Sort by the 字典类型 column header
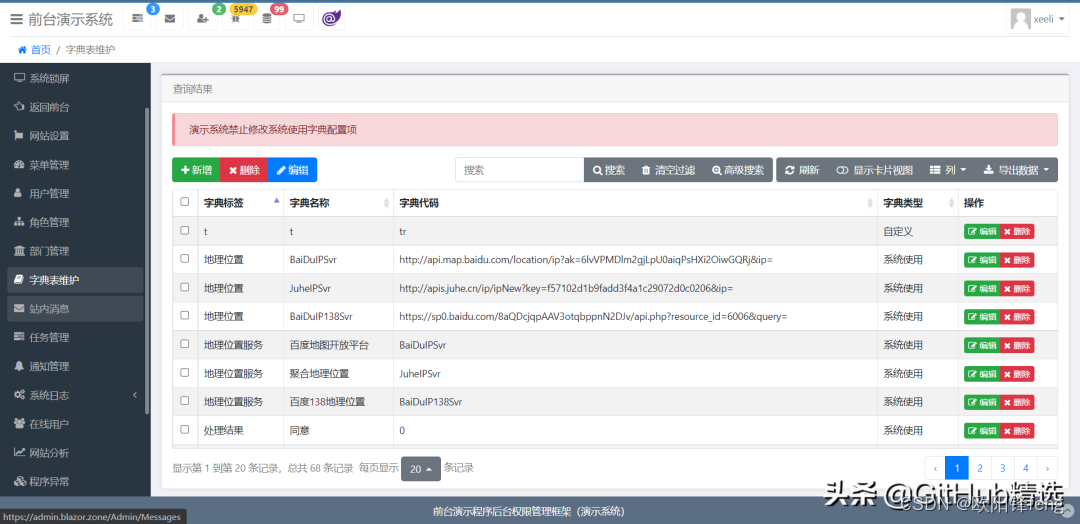Screen dimensions: 1080x524 (917, 203)
